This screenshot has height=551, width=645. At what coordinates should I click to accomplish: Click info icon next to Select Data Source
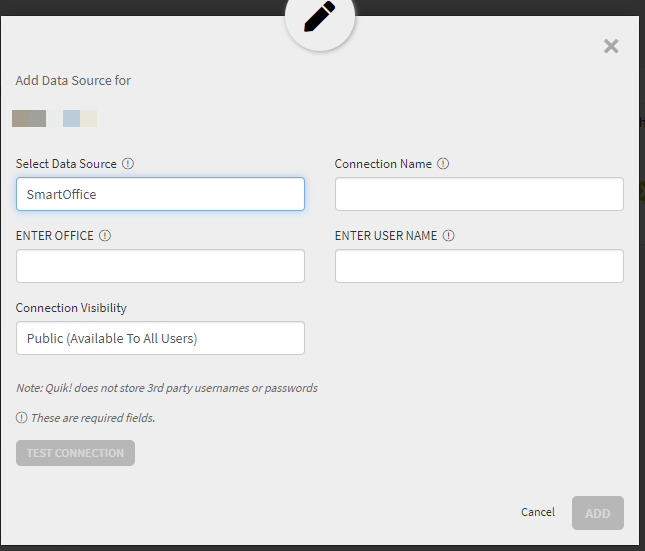128,164
